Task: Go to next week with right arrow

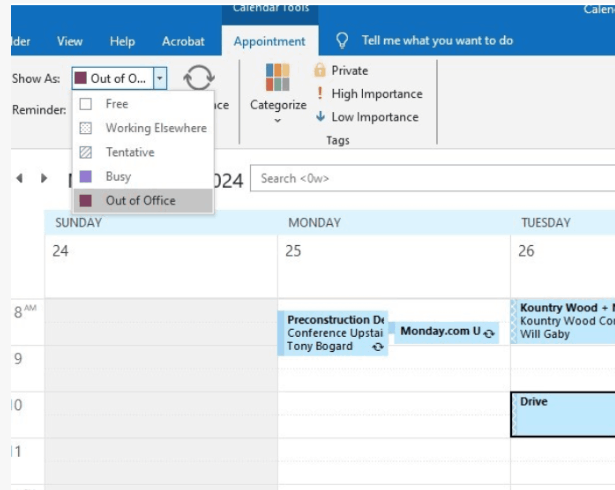Action: [44, 179]
